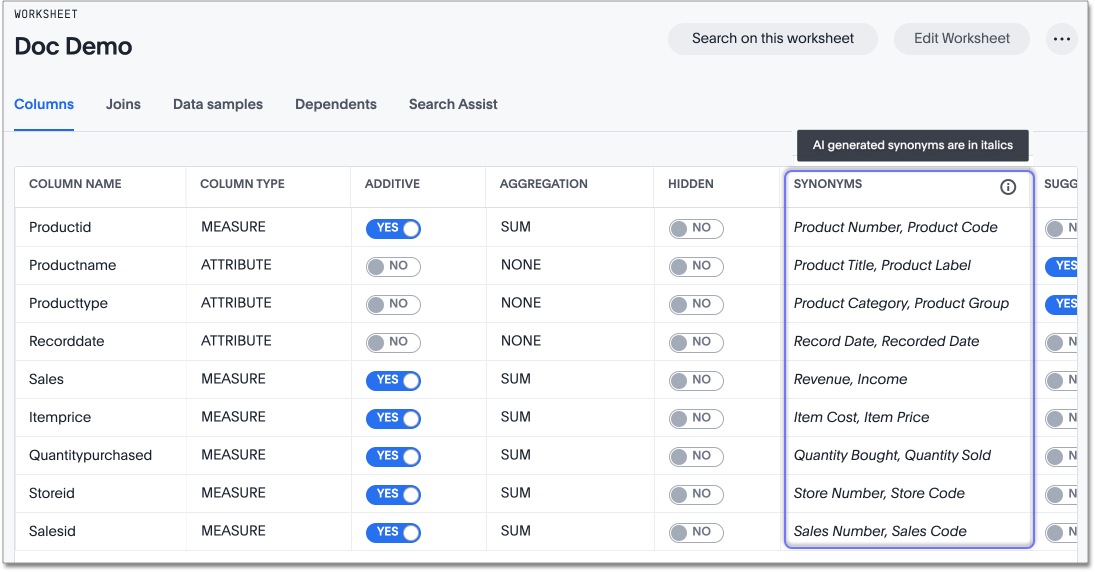The height and width of the screenshot is (572, 1095).
Task: Go to the Search Assist tab
Action: pyautogui.click(x=453, y=104)
